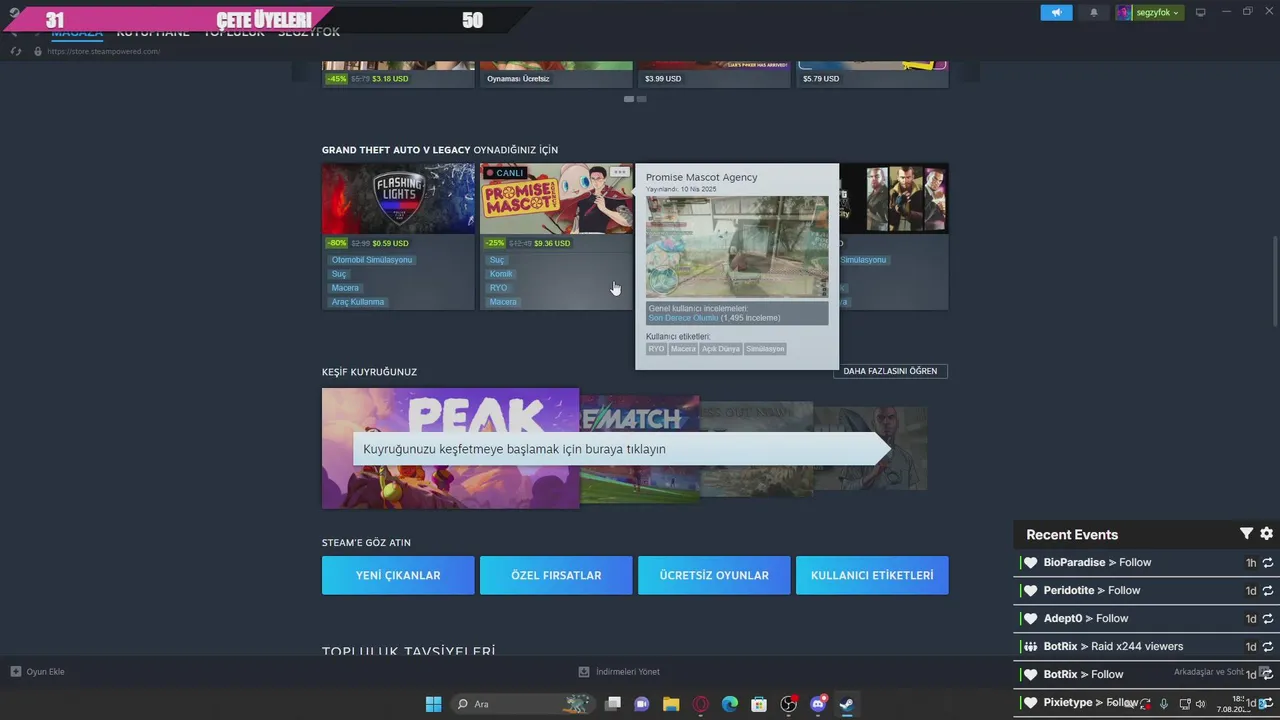Click the Promise Mascot Agency tooltip title
Screen dimensions: 1280x720
tap(701, 177)
